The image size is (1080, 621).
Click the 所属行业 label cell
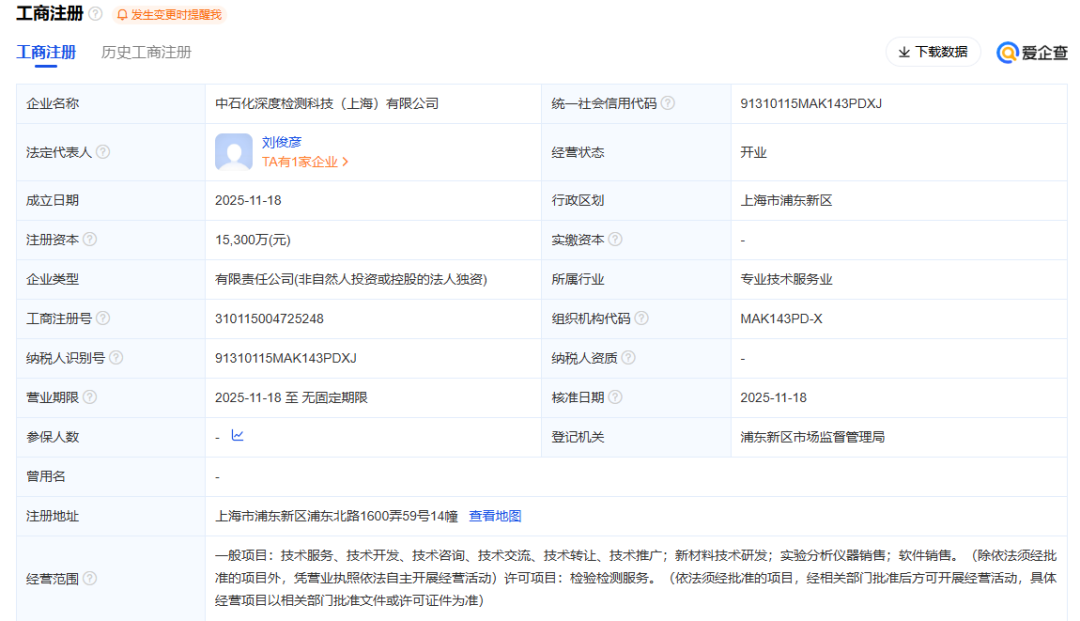point(636,279)
